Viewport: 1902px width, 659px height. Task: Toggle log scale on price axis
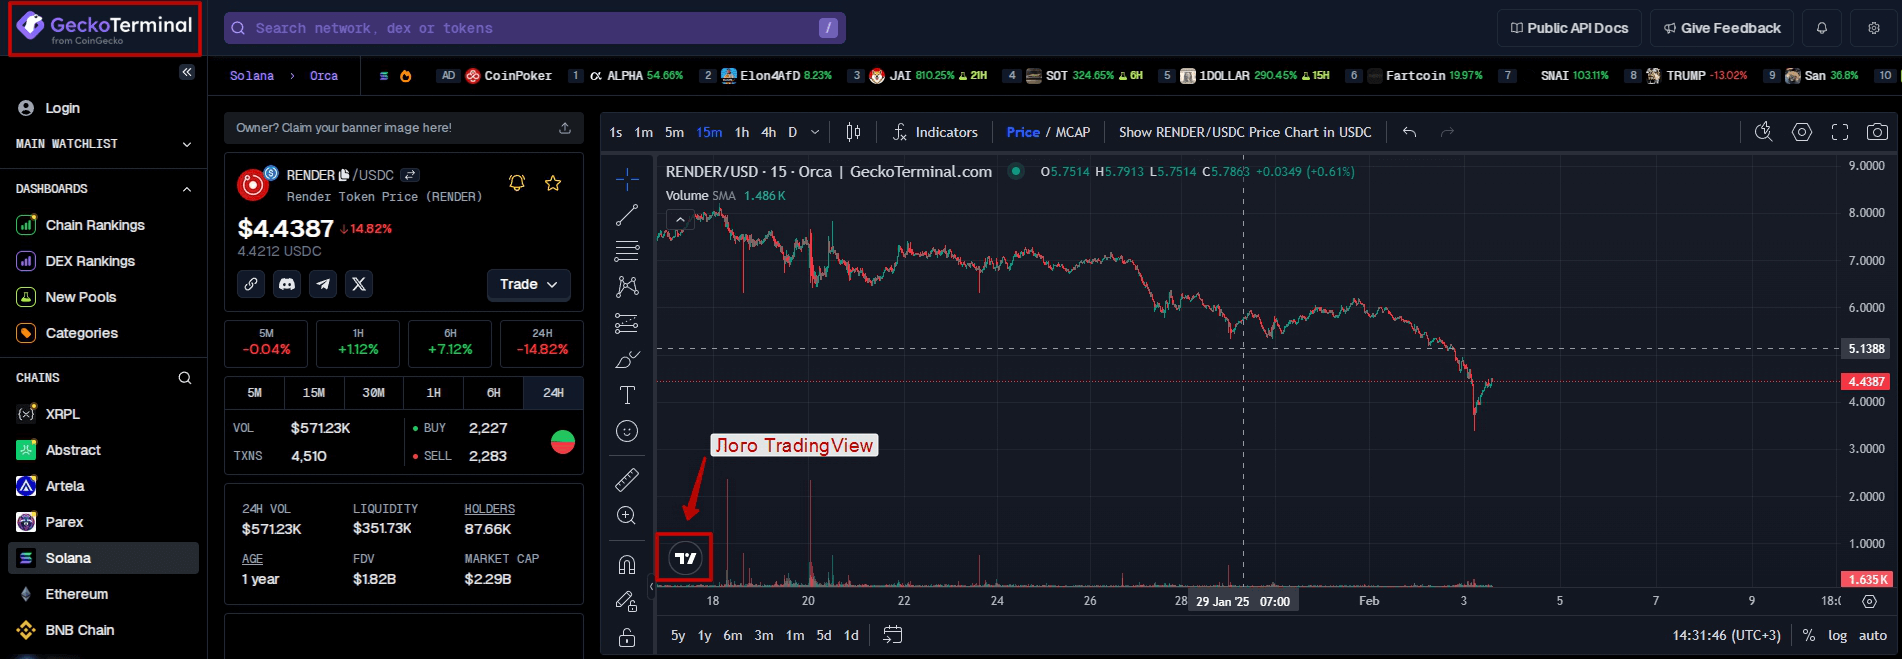click(1838, 635)
